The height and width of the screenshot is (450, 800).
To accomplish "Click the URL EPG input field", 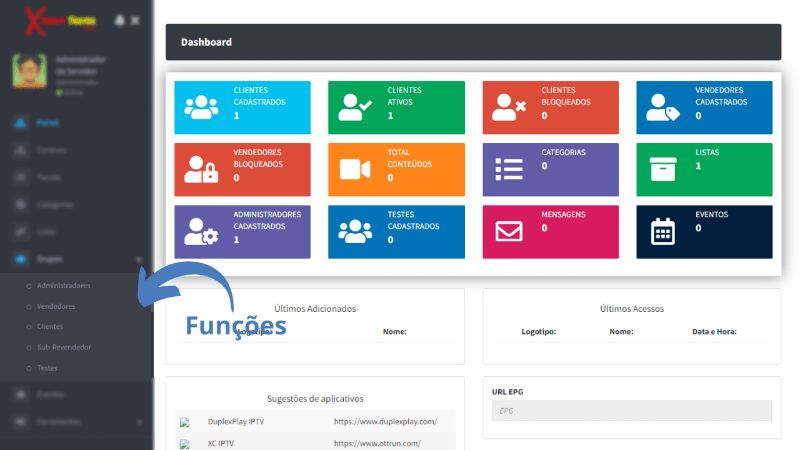I will [x=631, y=411].
